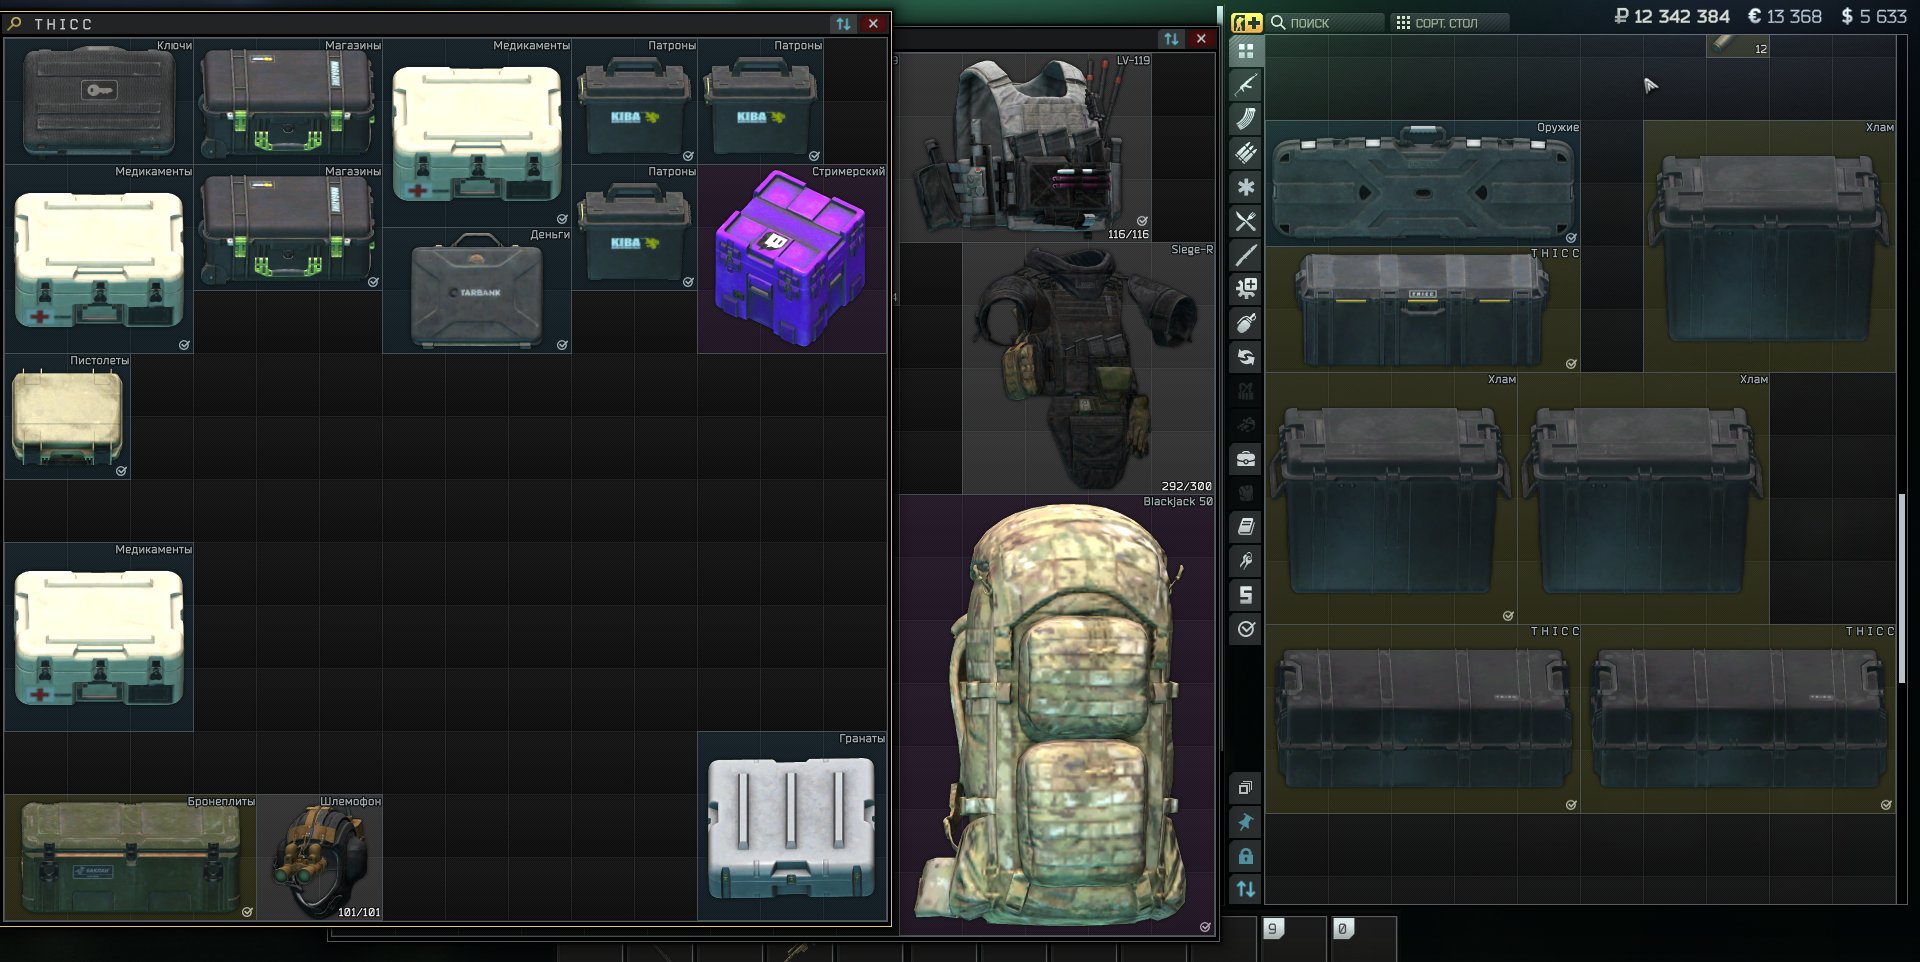Select the Siege-R armored rig
Viewport: 1920px width, 962px height.
pyautogui.click(x=1089, y=368)
